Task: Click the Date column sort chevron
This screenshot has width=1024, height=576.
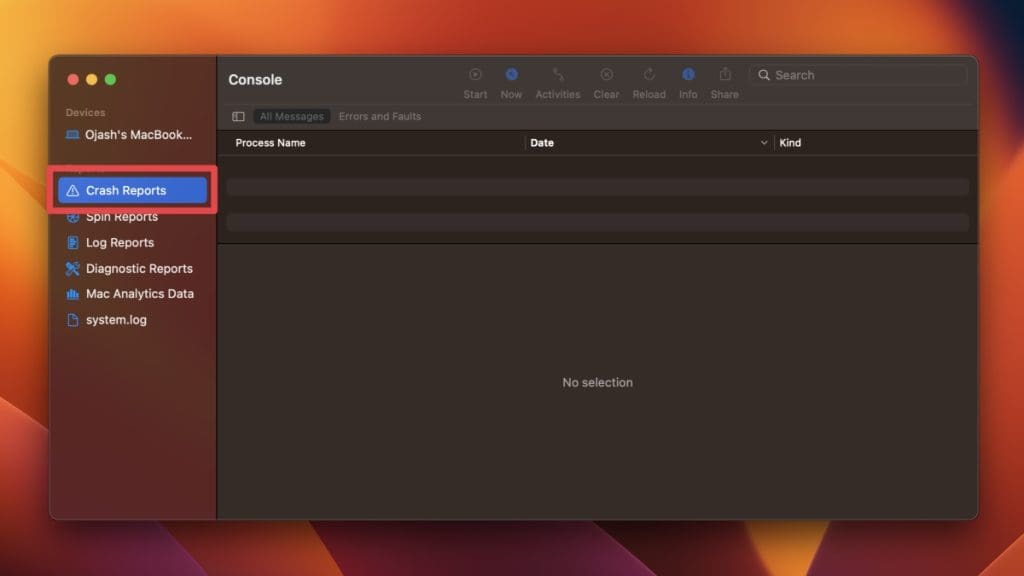Action: (x=765, y=143)
